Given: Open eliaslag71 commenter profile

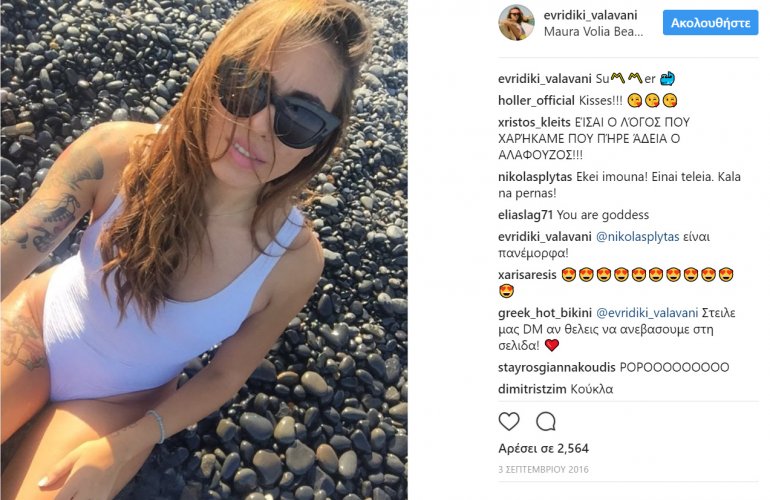Looking at the screenshot, I should [525, 215].
